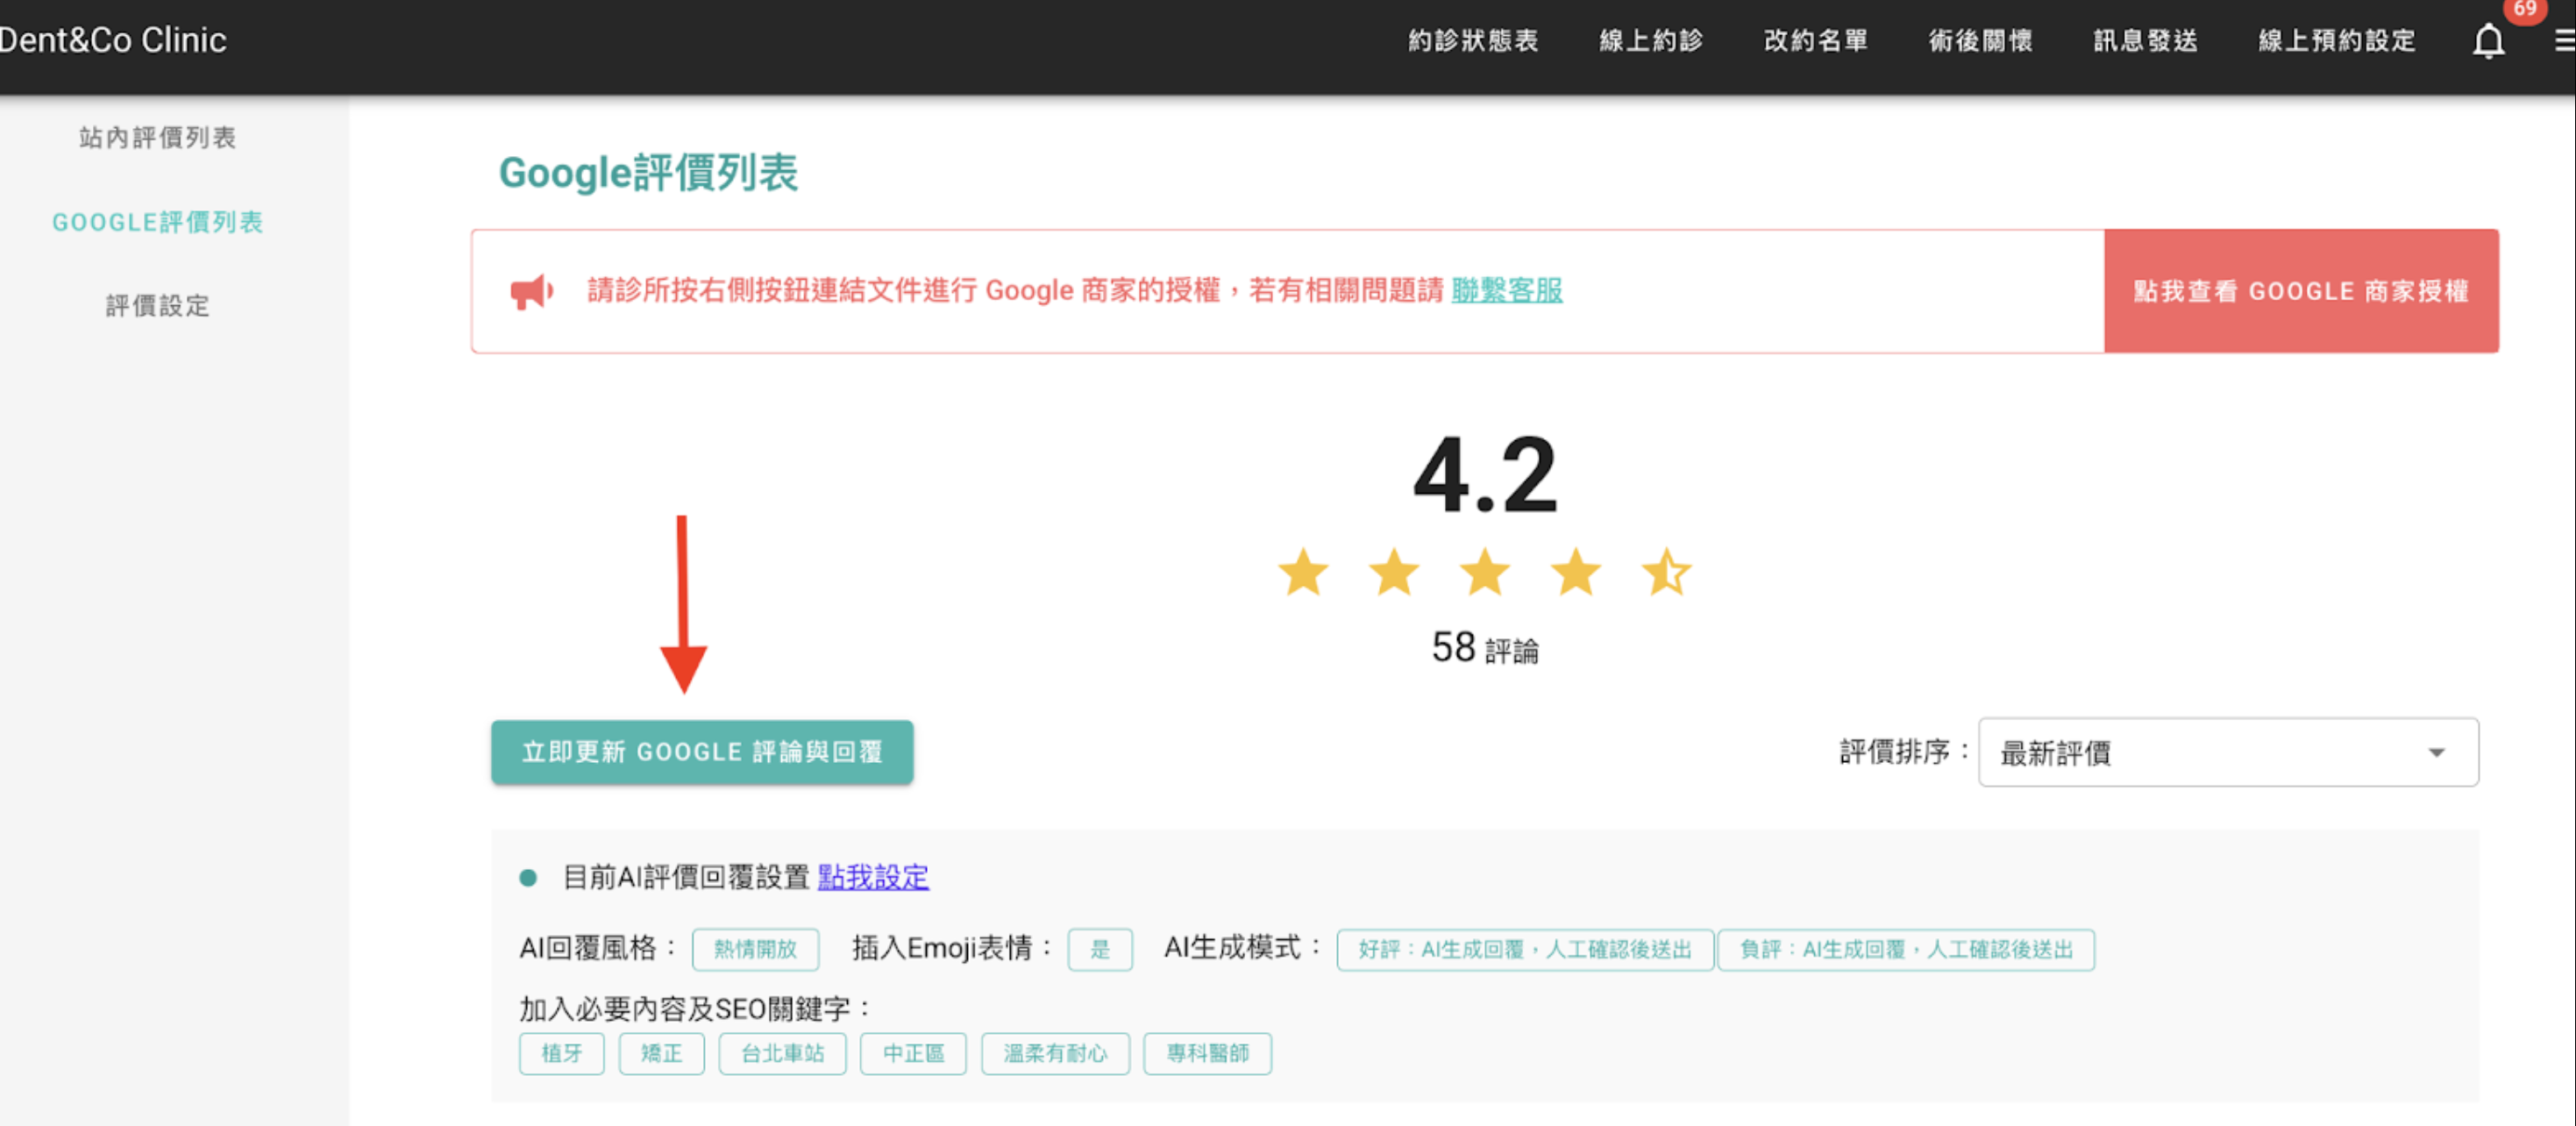Select the 台北車站 SEO keyword tag
Screen dimensions: 2576x1126
[x=782, y=1052]
